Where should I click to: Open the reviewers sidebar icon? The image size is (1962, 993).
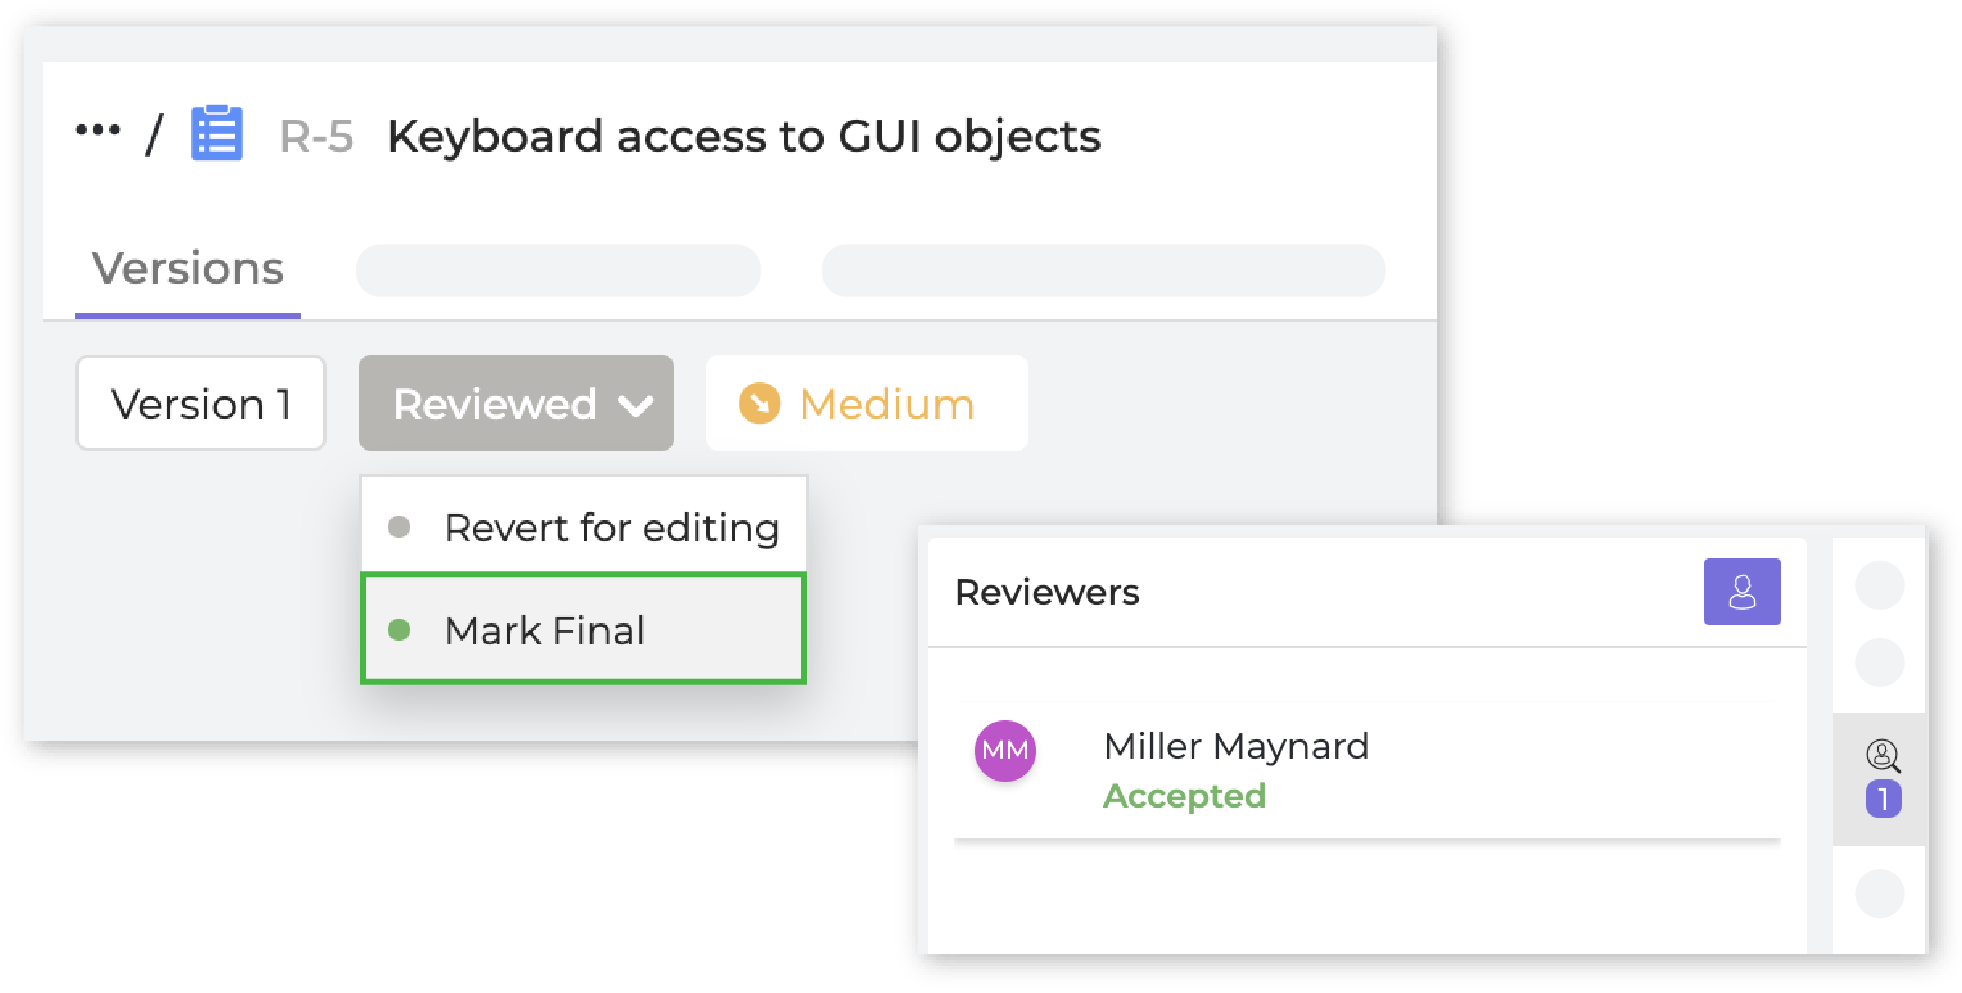point(1883,756)
